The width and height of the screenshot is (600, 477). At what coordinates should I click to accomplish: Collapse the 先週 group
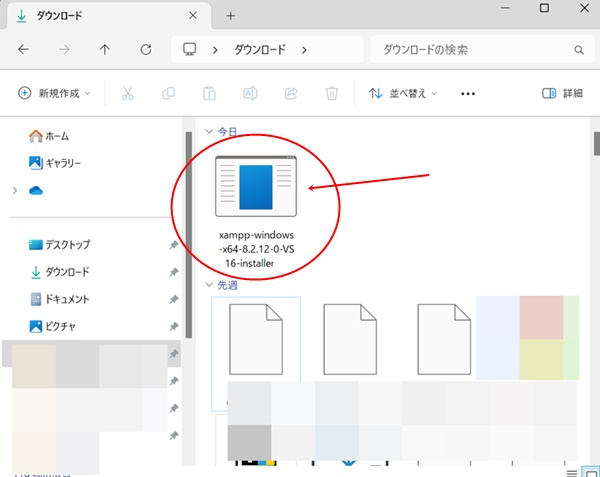(x=209, y=285)
